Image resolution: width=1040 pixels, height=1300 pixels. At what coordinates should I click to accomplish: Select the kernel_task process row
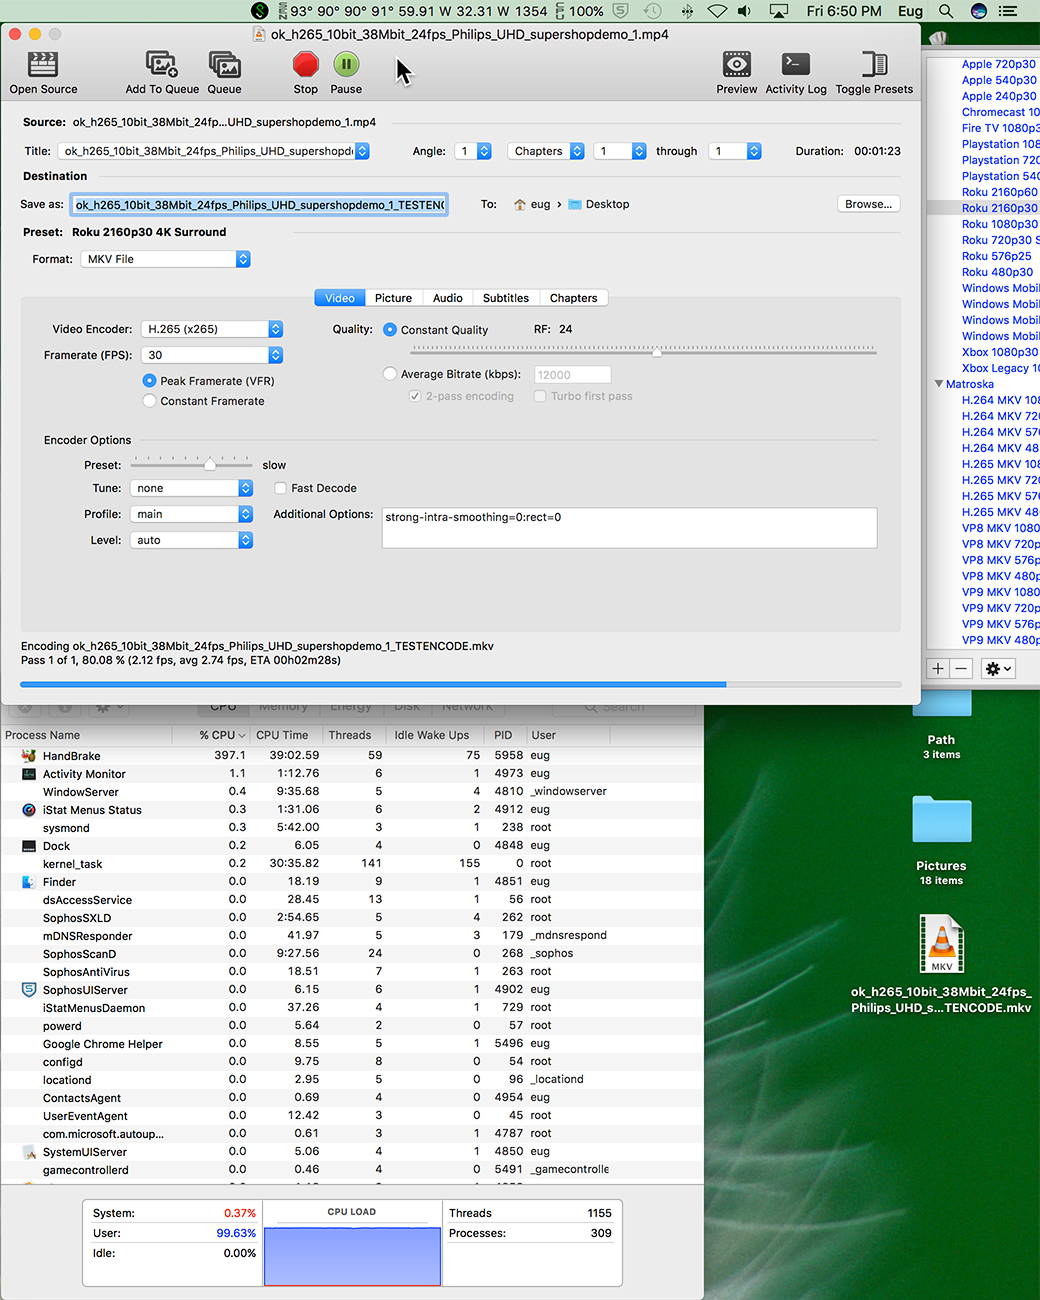click(350, 864)
